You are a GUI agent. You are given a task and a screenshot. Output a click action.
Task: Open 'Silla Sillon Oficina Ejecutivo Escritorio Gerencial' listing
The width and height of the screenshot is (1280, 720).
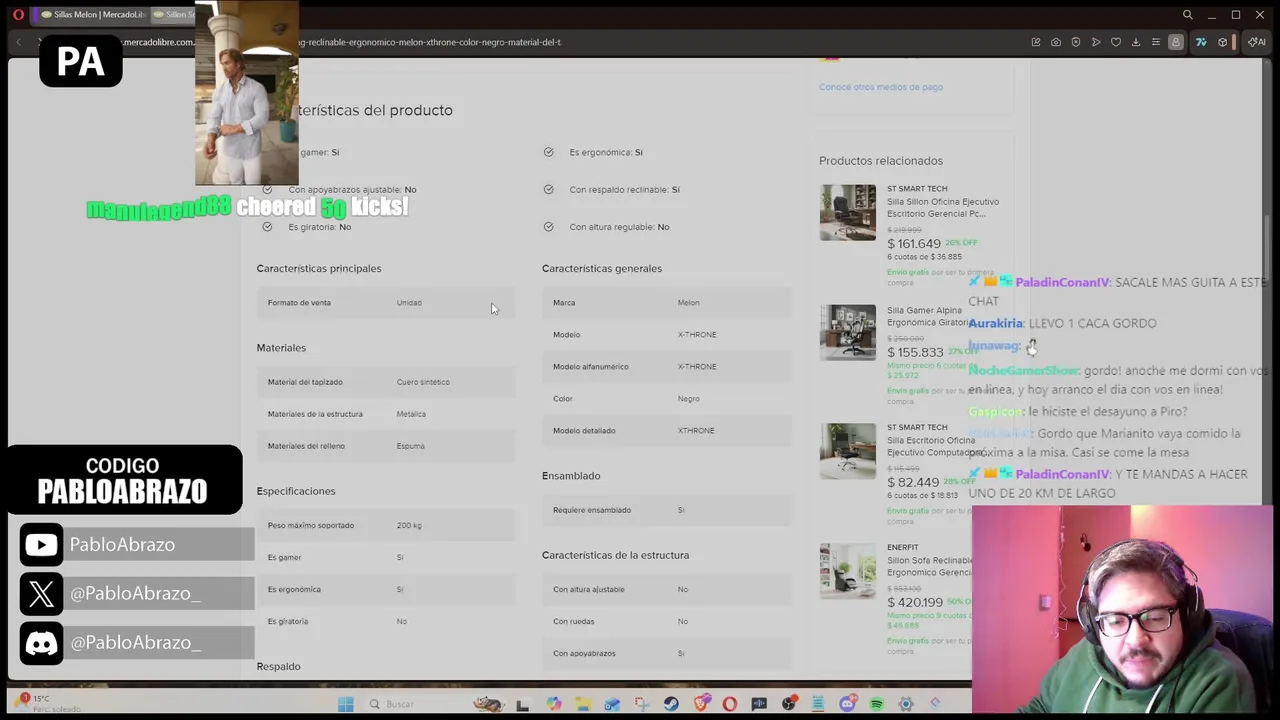[x=942, y=207]
